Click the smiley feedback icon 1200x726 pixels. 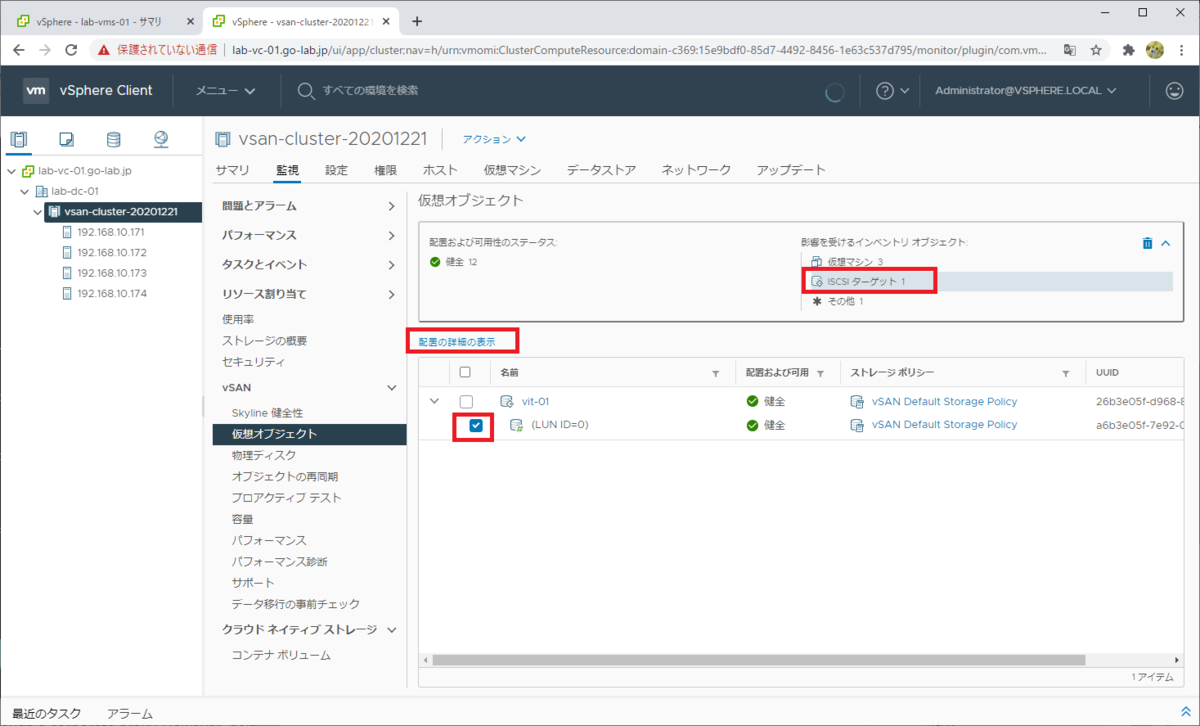click(x=1175, y=91)
